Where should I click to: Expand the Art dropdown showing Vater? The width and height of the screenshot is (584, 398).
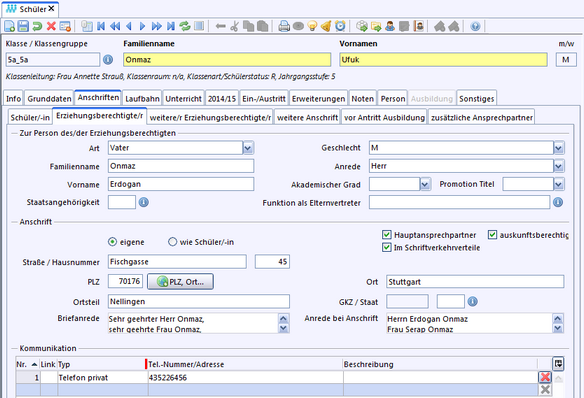tap(248, 148)
